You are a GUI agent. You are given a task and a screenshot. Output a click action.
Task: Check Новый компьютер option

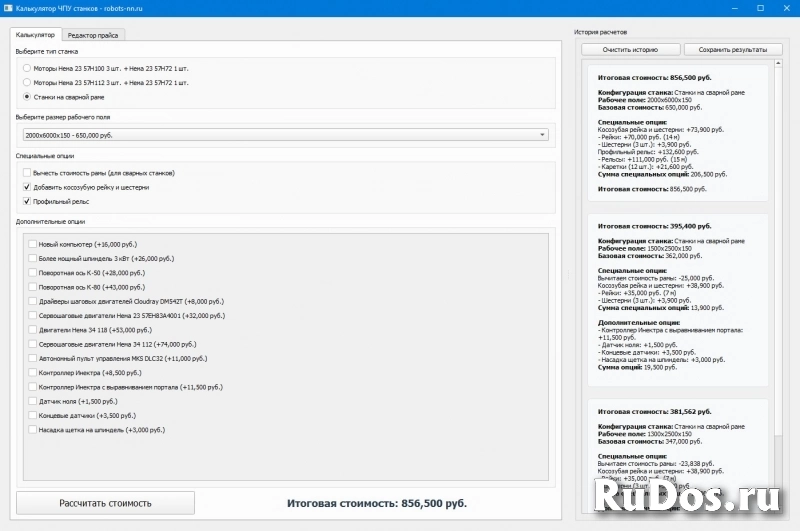(x=33, y=244)
